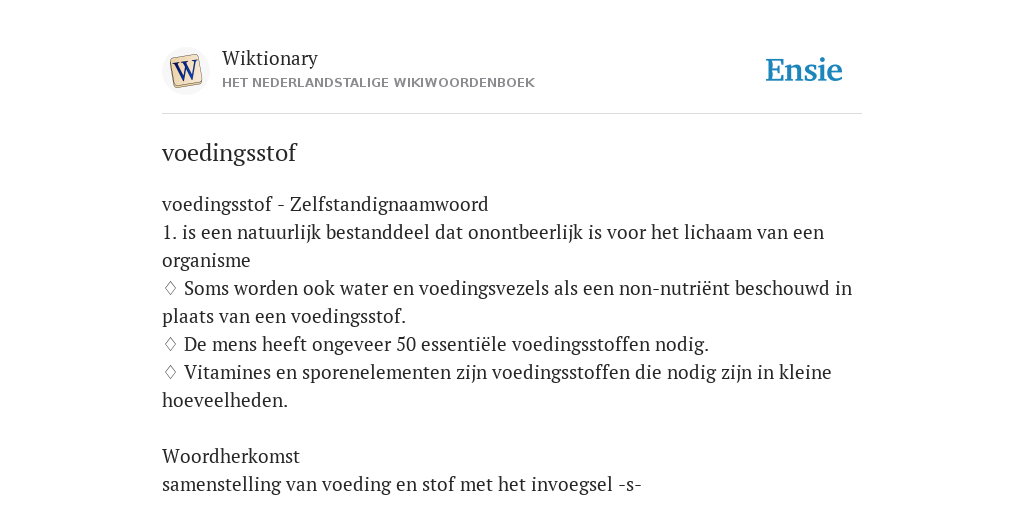
Task: Click the line voedingsstof - Zelfstandignaamwoord
Action: point(325,204)
